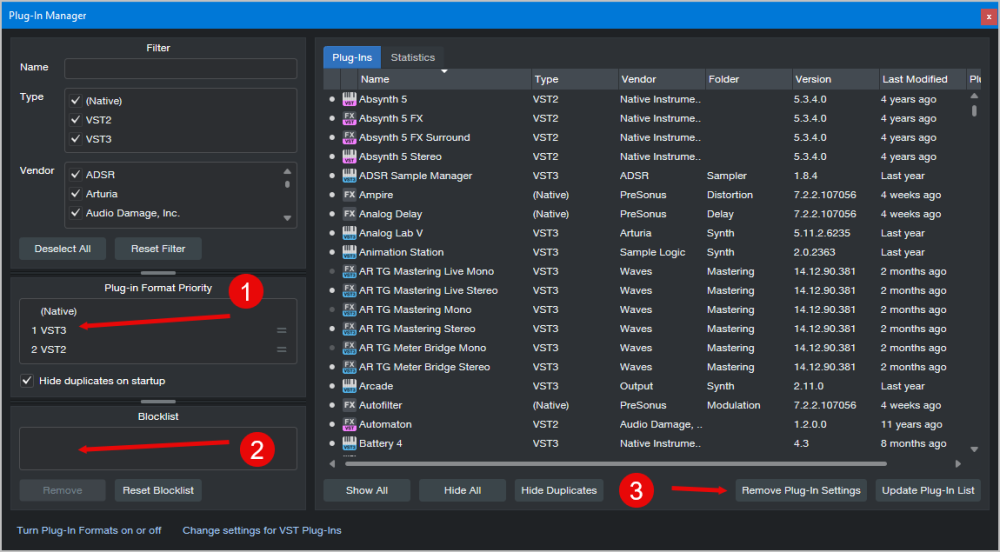
Task: Click the Remove Plug-In Settings button
Action: (x=801, y=490)
